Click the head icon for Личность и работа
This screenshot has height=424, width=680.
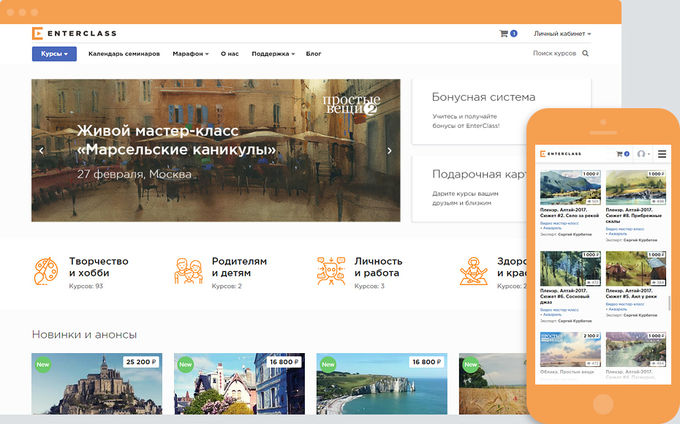click(331, 271)
